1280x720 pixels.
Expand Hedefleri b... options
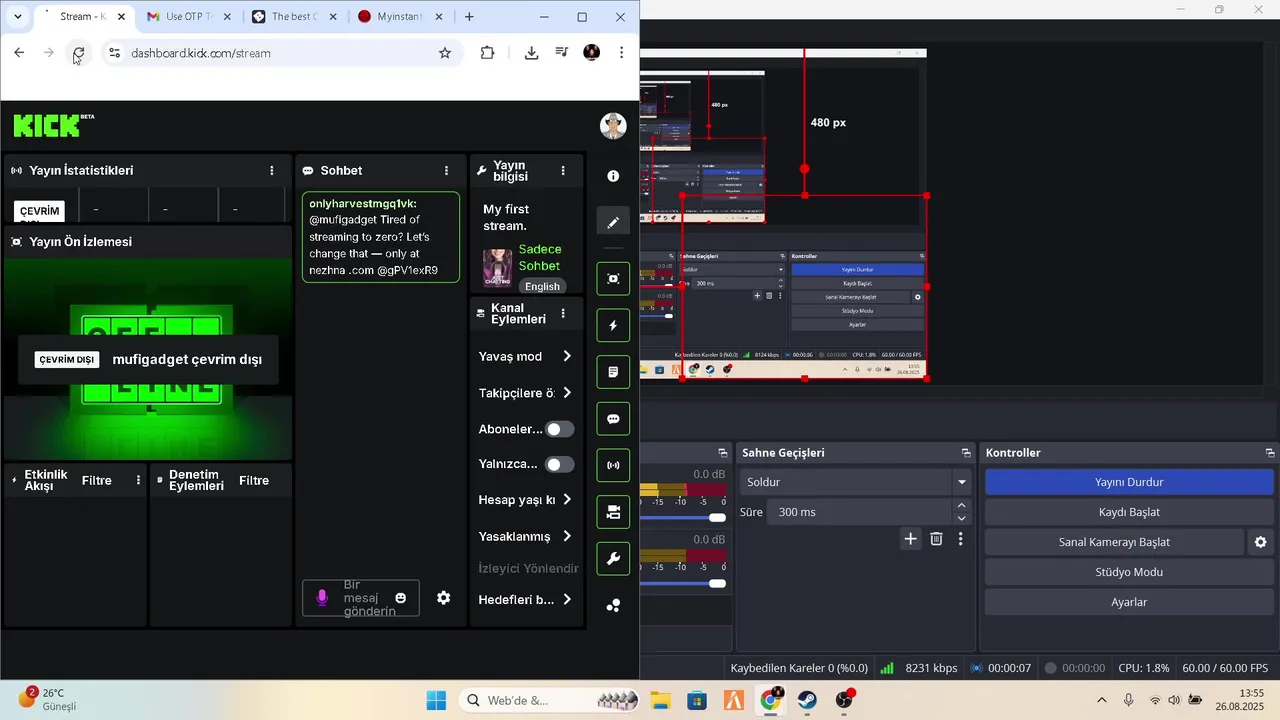coord(525,600)
